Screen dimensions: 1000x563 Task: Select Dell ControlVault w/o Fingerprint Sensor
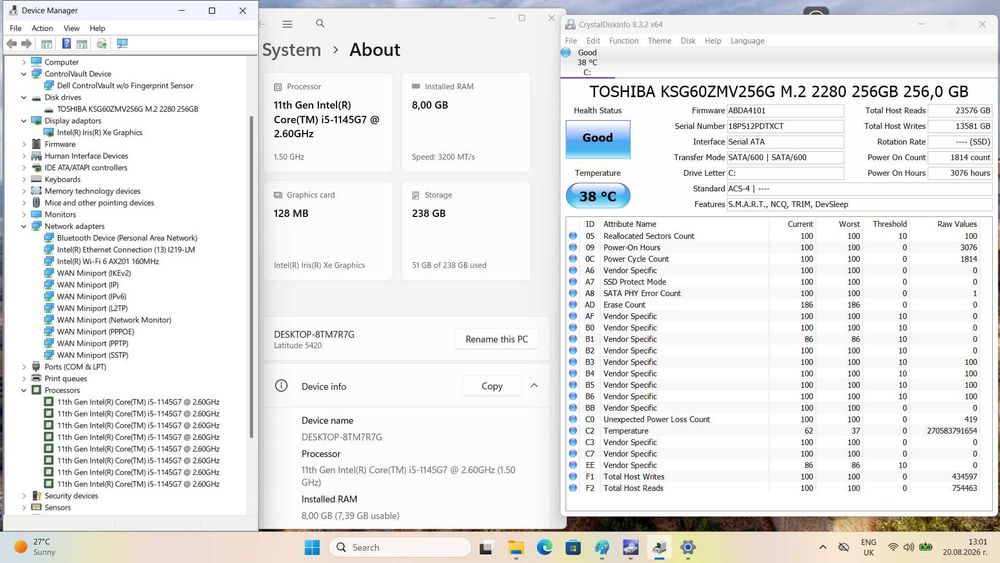coord(125,85)
